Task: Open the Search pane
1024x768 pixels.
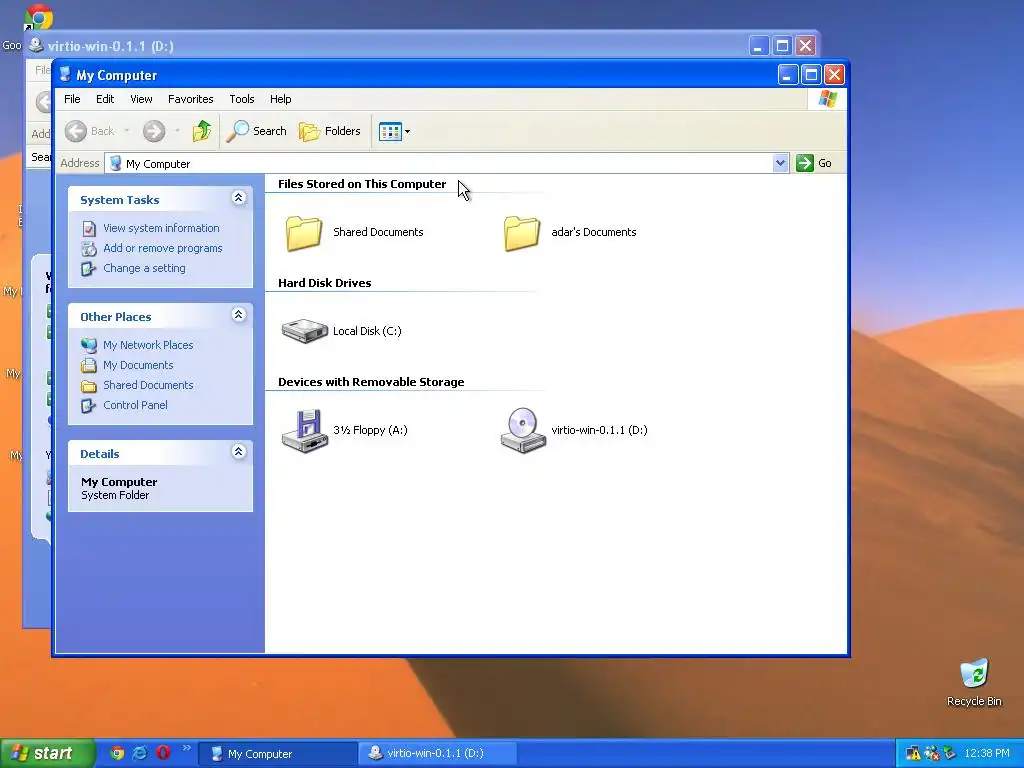Action: (x=257, y=131)
